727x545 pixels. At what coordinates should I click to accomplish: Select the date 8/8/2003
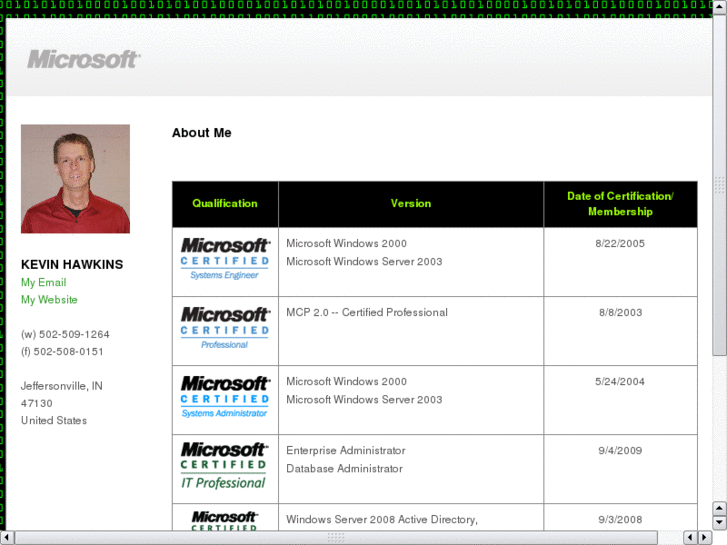click(x=620, y=313)
